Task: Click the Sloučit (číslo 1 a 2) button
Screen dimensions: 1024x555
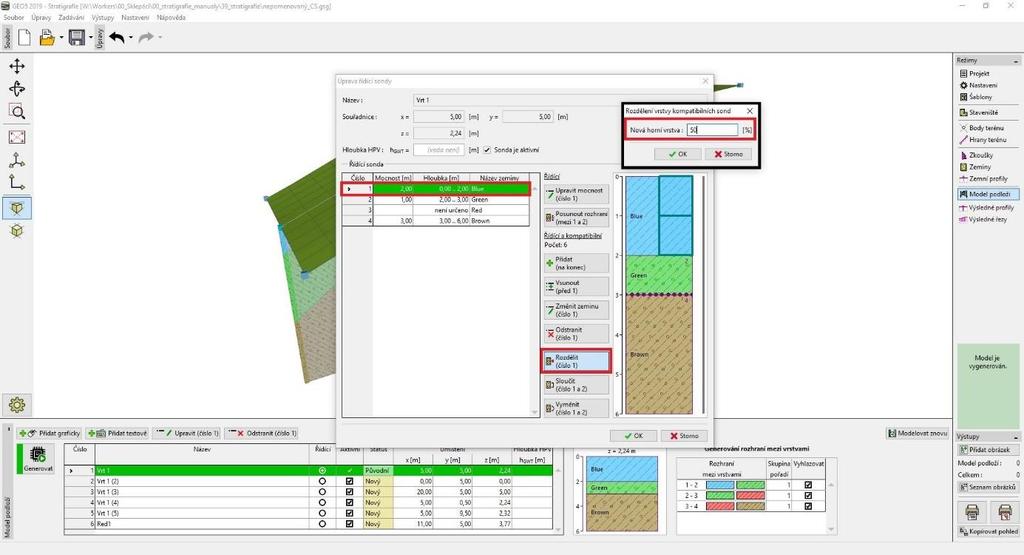Action: point(576,385)
